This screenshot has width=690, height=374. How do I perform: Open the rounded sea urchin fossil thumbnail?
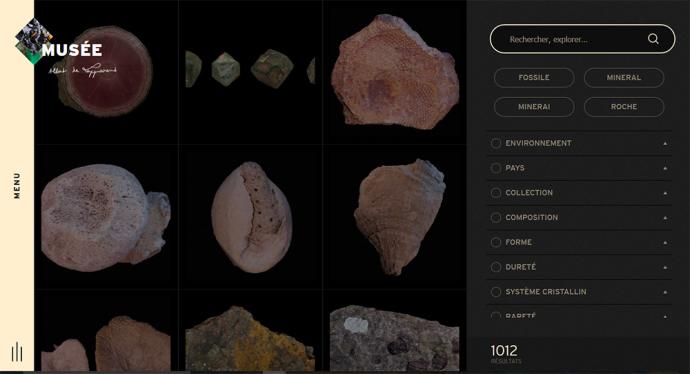106,217
